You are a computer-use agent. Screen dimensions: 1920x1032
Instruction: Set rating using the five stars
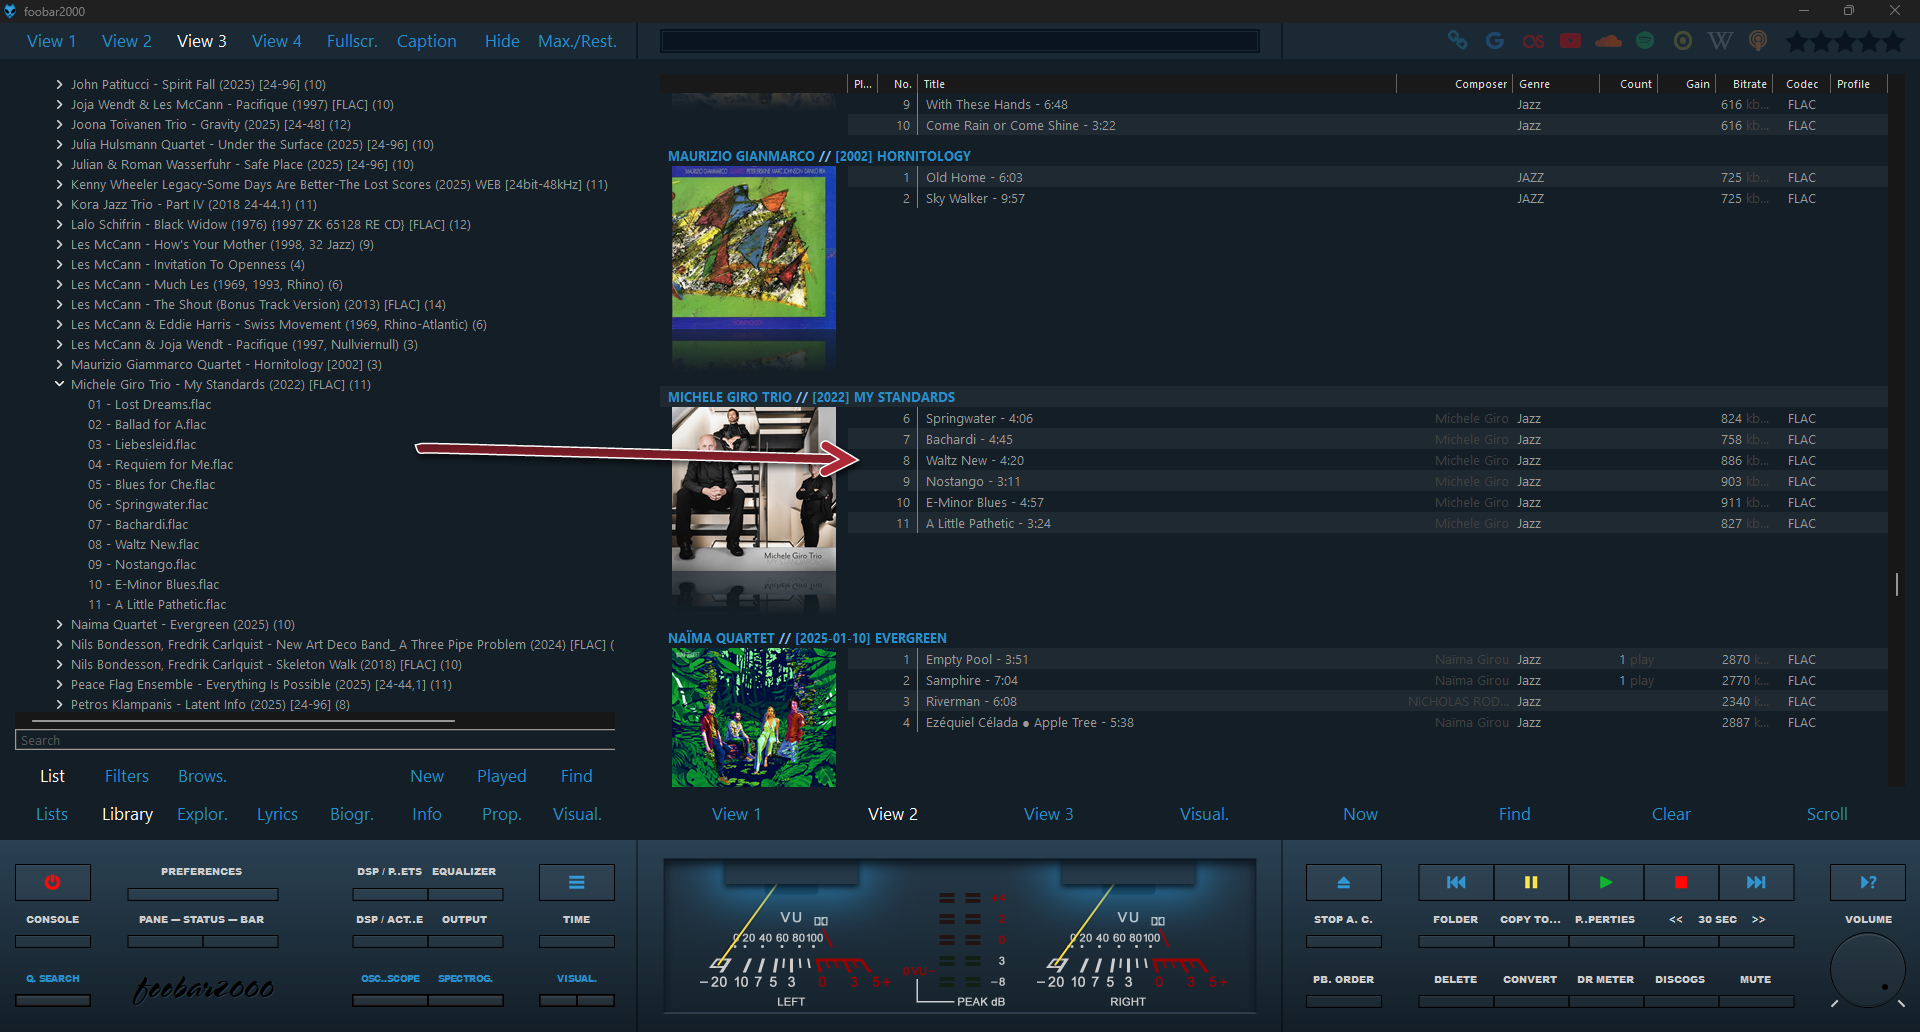coord(1845,41)
